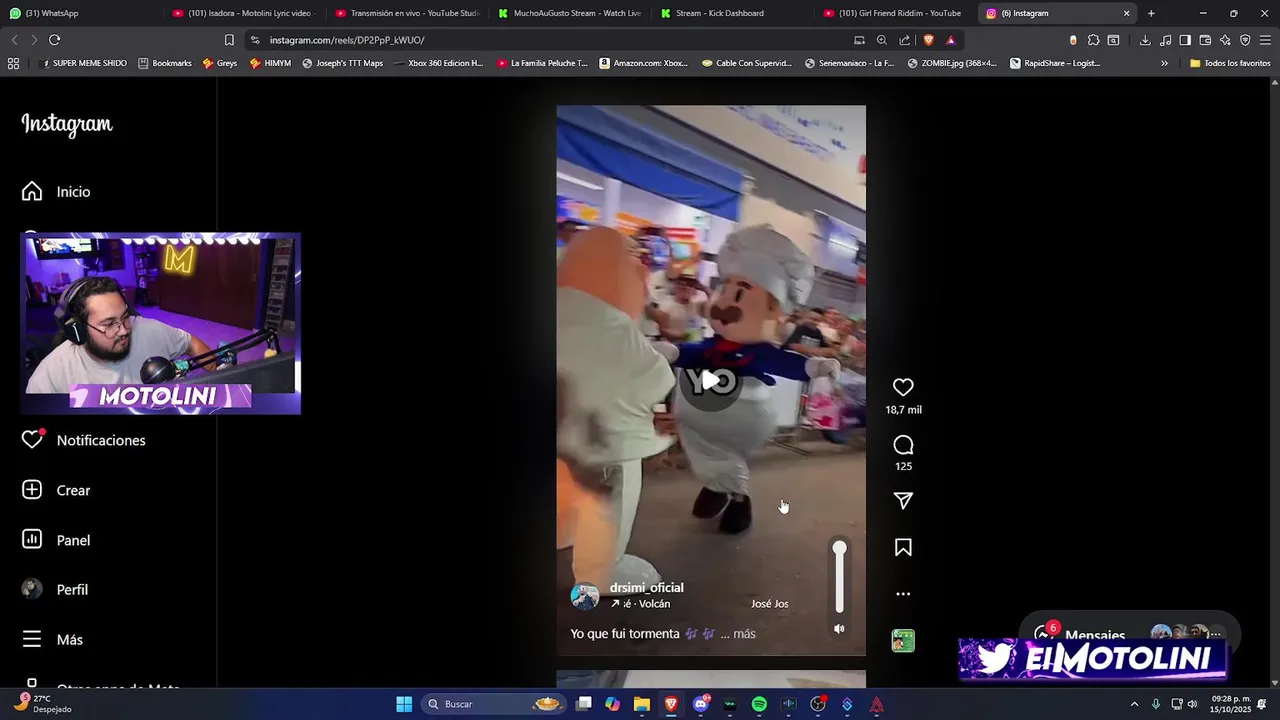Open browser zoom magnifier icon
The height and width of the screenshot is (720, 1280).
pos(882,40)
